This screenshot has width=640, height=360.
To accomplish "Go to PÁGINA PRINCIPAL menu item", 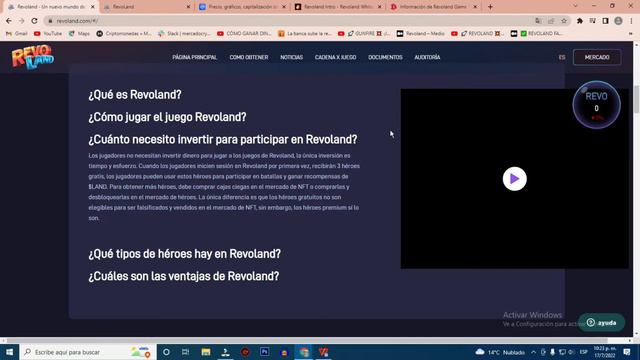I will (194, 57).
